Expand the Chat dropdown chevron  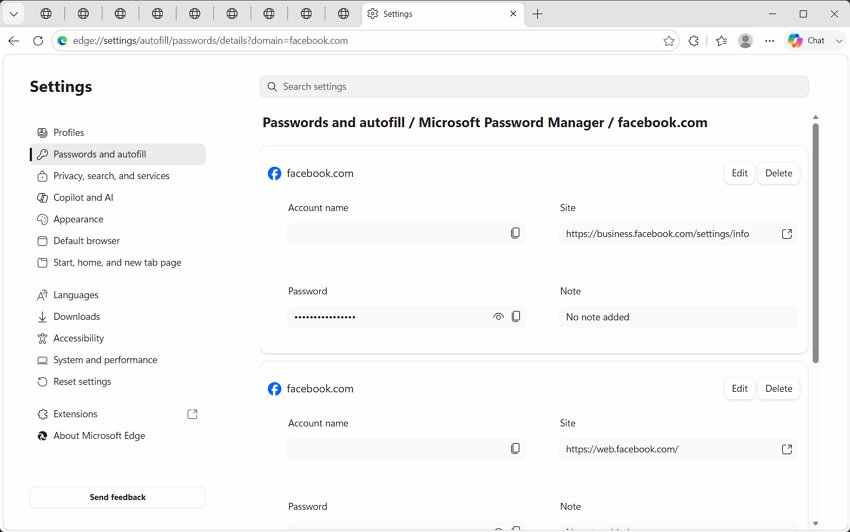tap(839, 41)
